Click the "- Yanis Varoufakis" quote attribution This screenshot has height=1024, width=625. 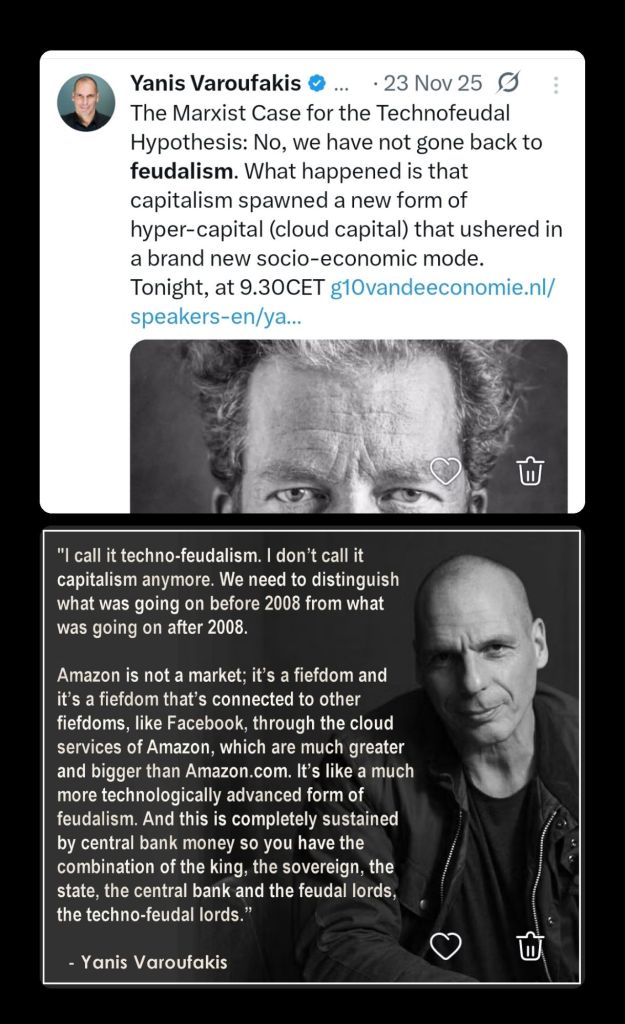tap(148, 963)
